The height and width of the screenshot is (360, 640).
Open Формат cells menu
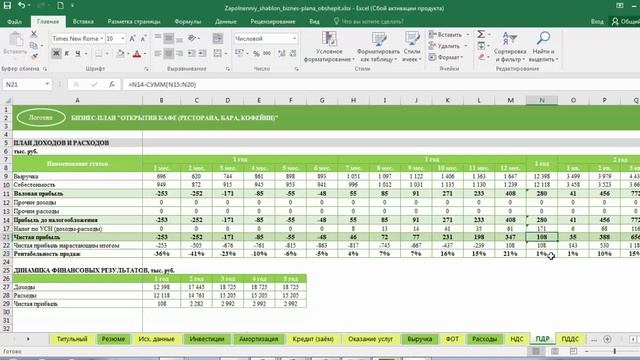tap(446, 58)
